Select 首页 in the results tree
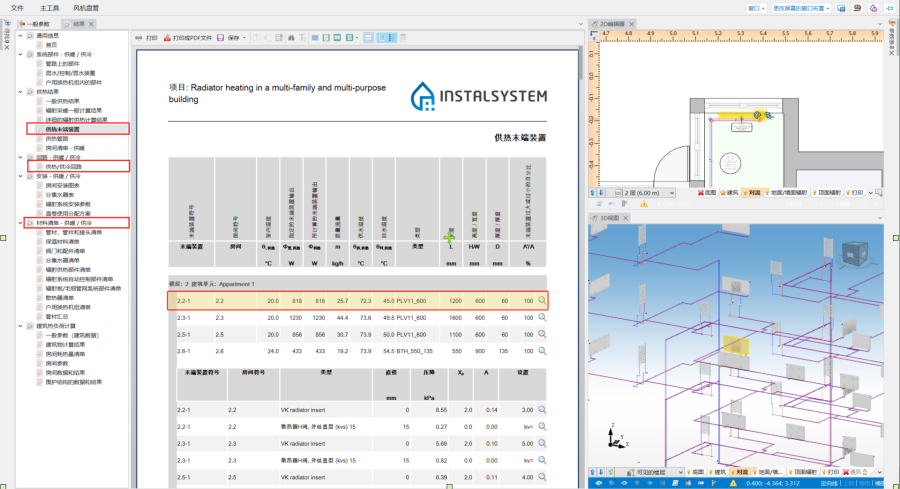Viewport: 900px width, 489px height. (x=51, y=45)
